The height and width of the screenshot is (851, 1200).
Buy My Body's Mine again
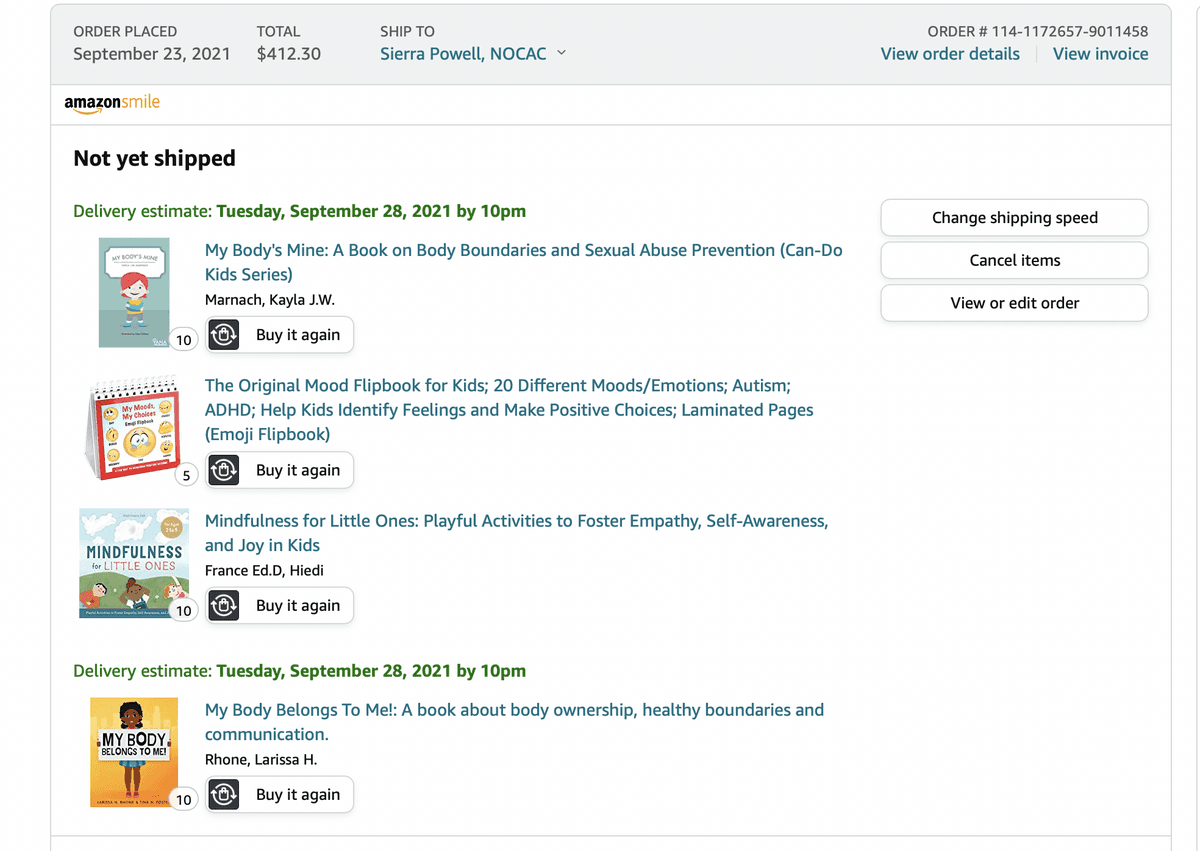click(280, 335)
